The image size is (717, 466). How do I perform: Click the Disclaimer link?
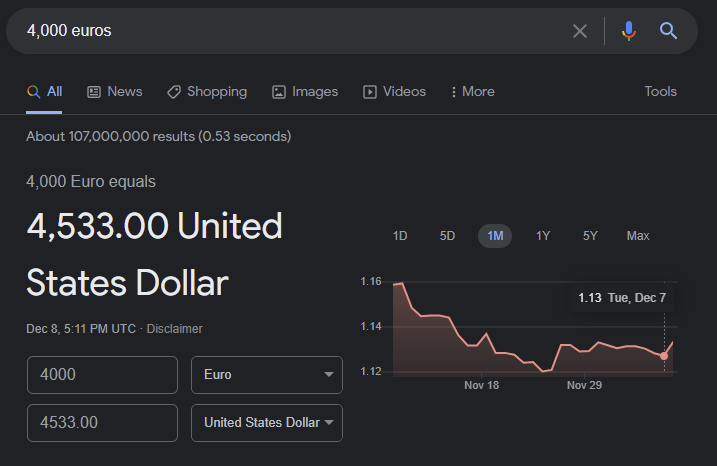[175, 328]
